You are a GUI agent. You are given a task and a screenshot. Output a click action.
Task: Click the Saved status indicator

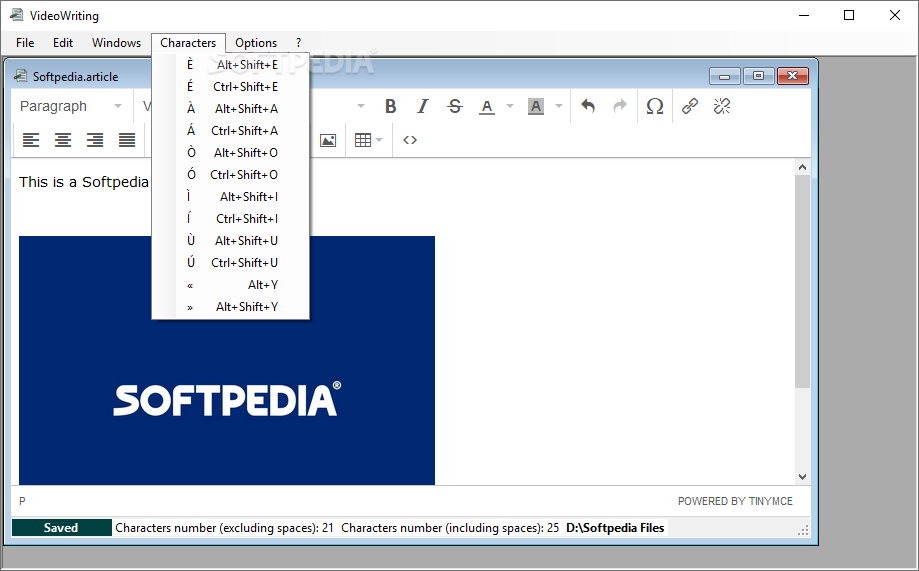[62, 528]
